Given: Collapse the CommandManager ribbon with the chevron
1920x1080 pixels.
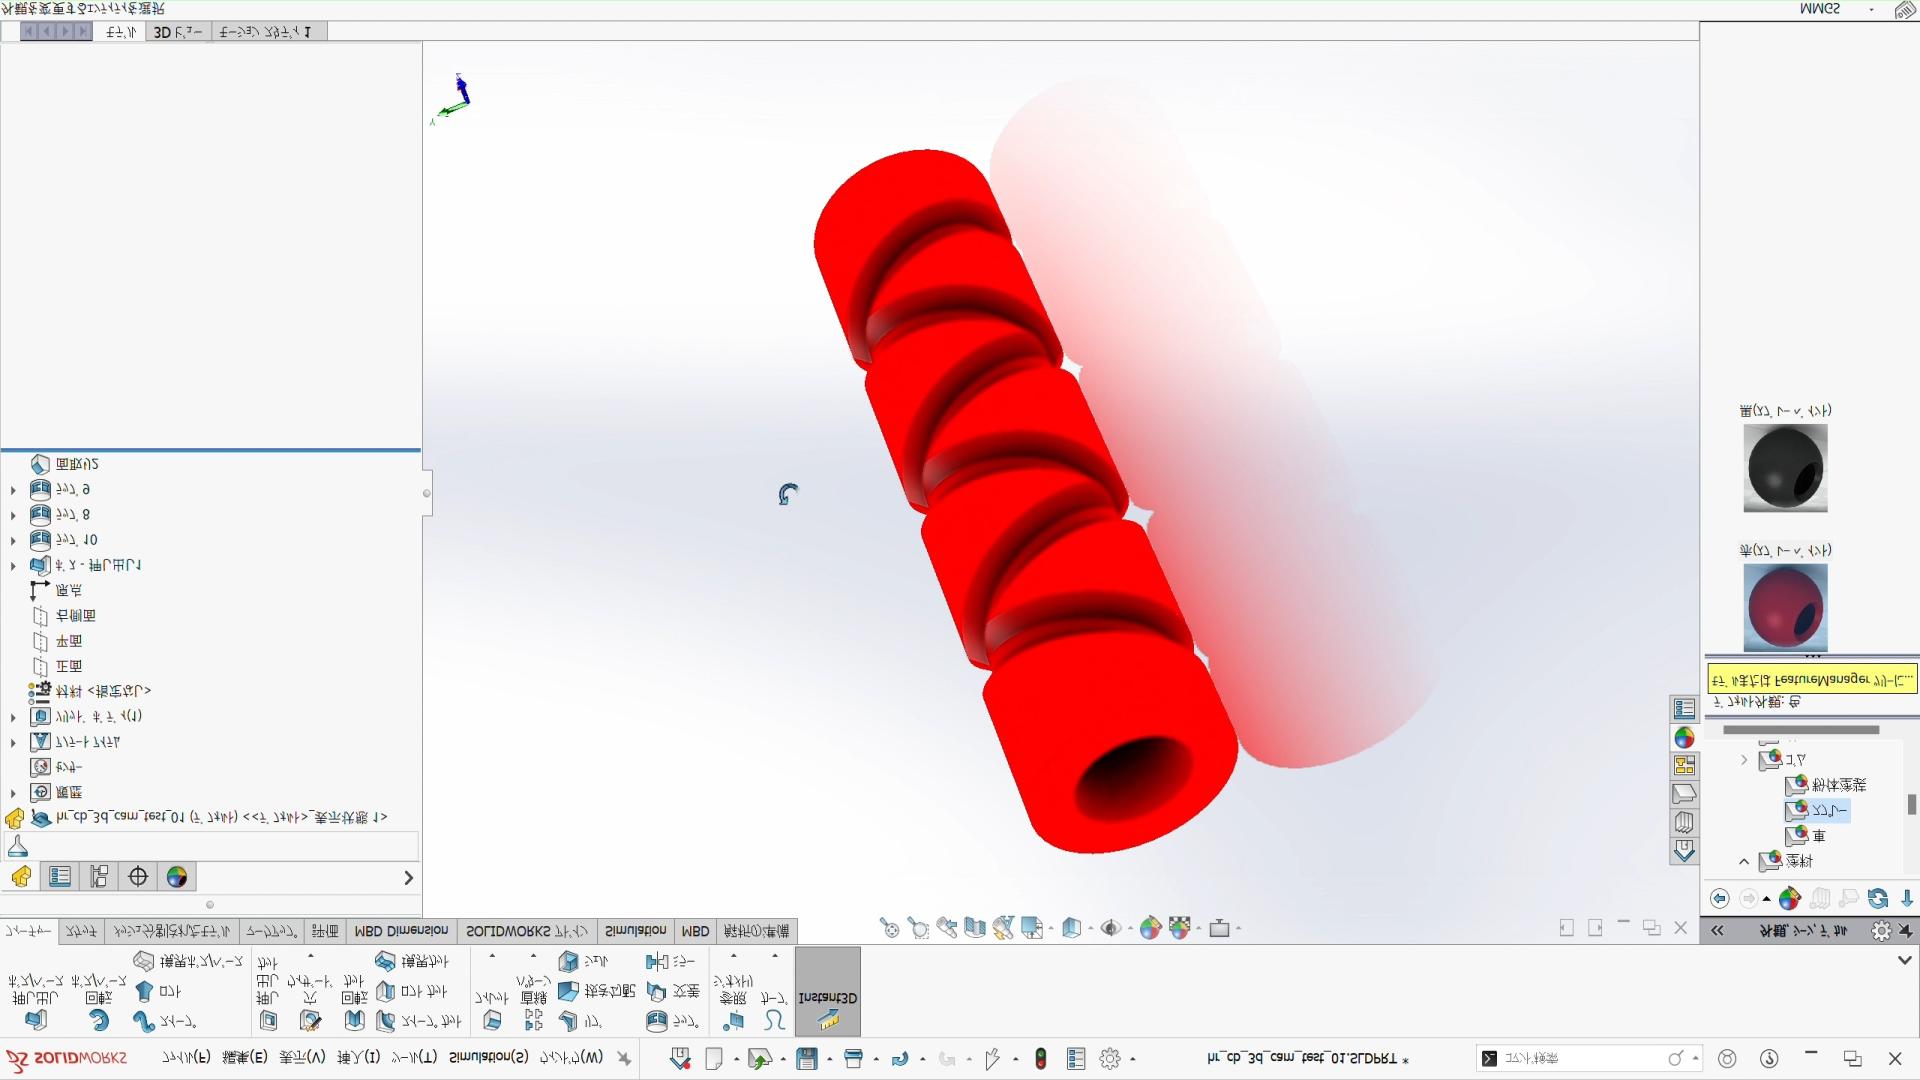Looking at the screenshot, I should [x=1905, y=961].
